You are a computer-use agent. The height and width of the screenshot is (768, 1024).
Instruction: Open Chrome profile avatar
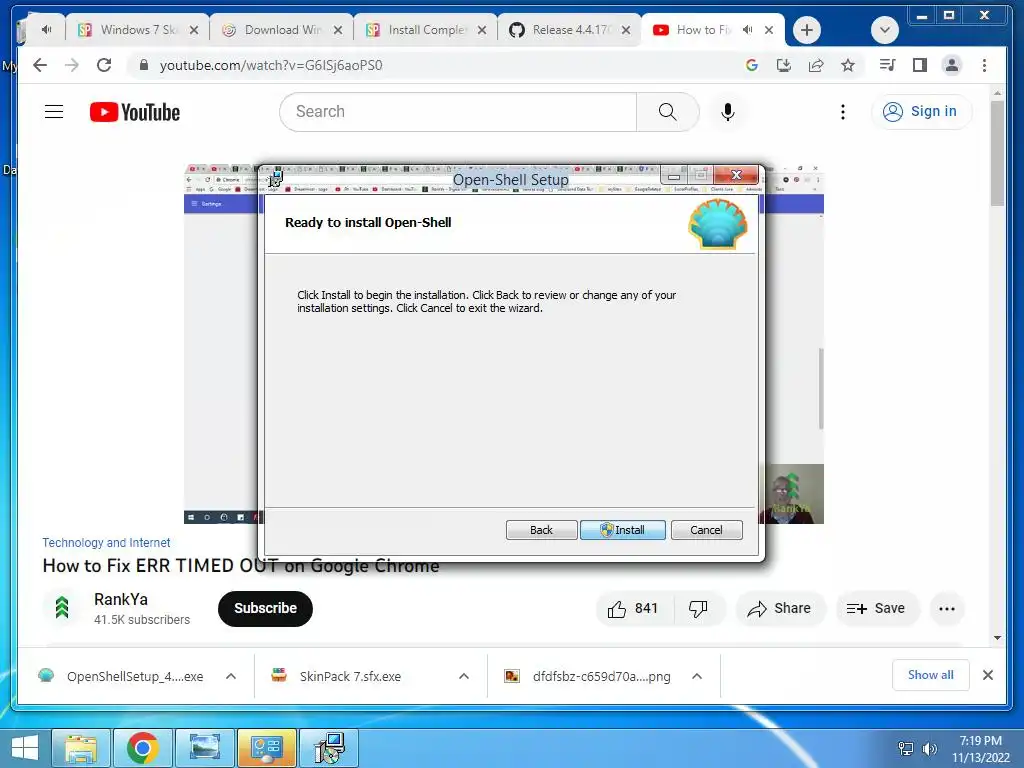coord(952,65)
